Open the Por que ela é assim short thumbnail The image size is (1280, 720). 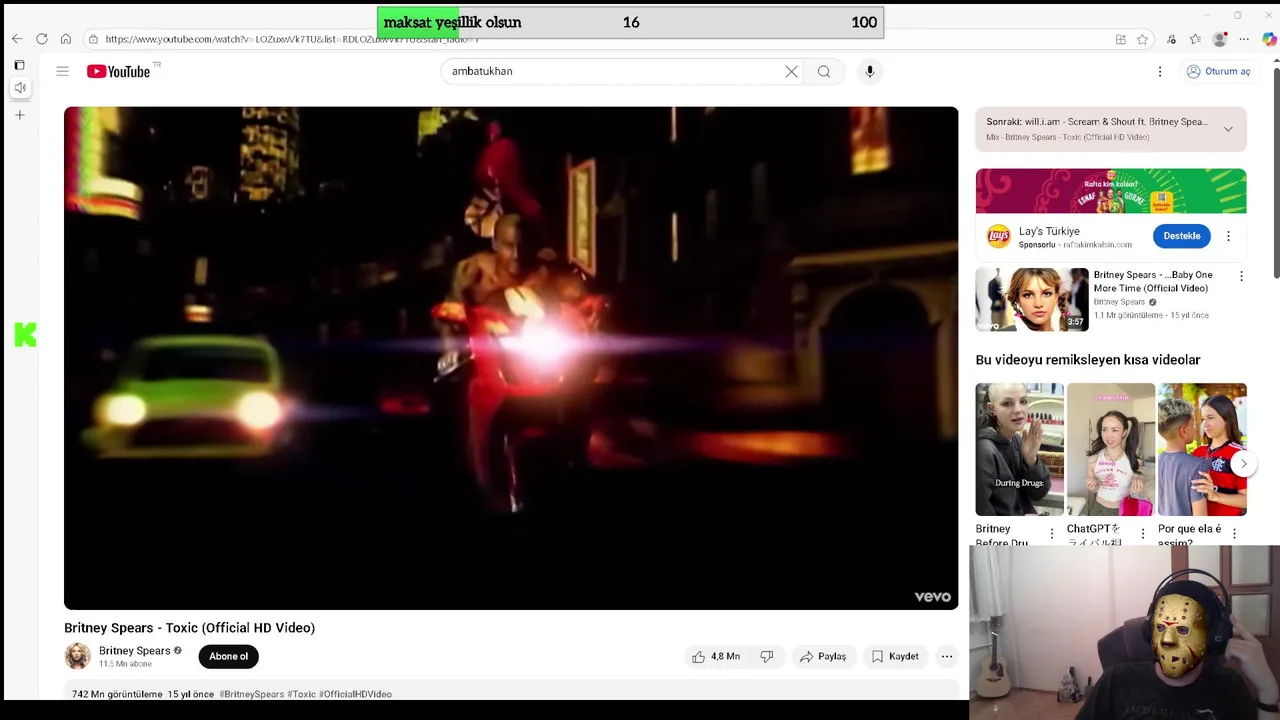(x=1202, y=449)
